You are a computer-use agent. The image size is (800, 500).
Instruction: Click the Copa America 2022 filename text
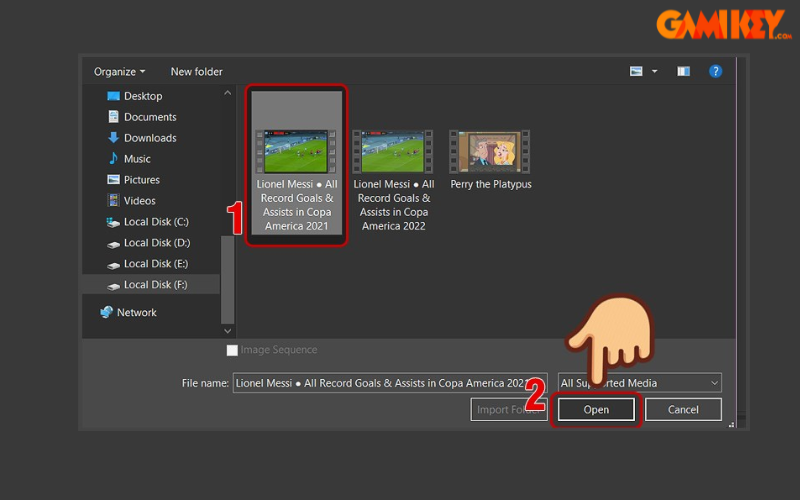[393, 205]
